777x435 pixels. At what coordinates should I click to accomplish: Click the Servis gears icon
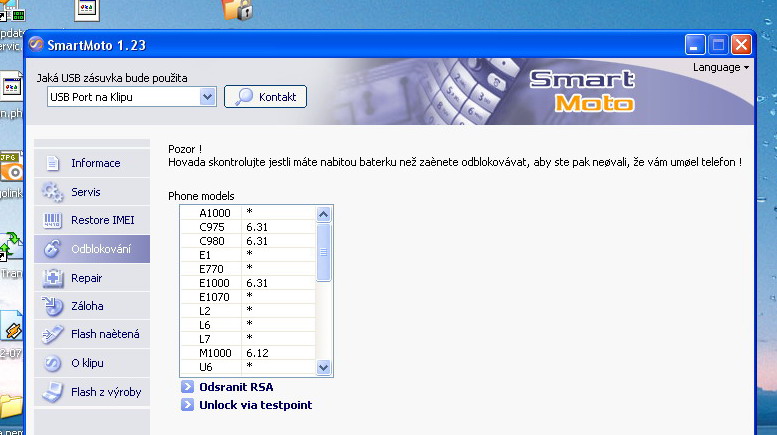(52, 192)
